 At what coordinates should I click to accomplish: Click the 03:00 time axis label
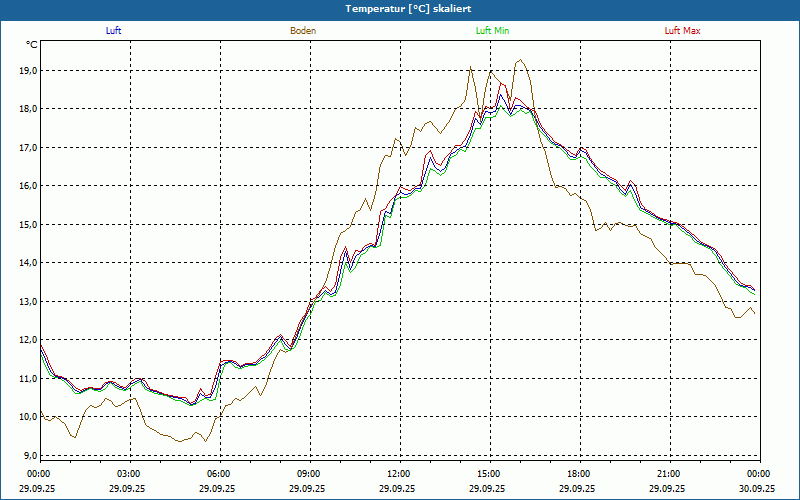[130, 474]
